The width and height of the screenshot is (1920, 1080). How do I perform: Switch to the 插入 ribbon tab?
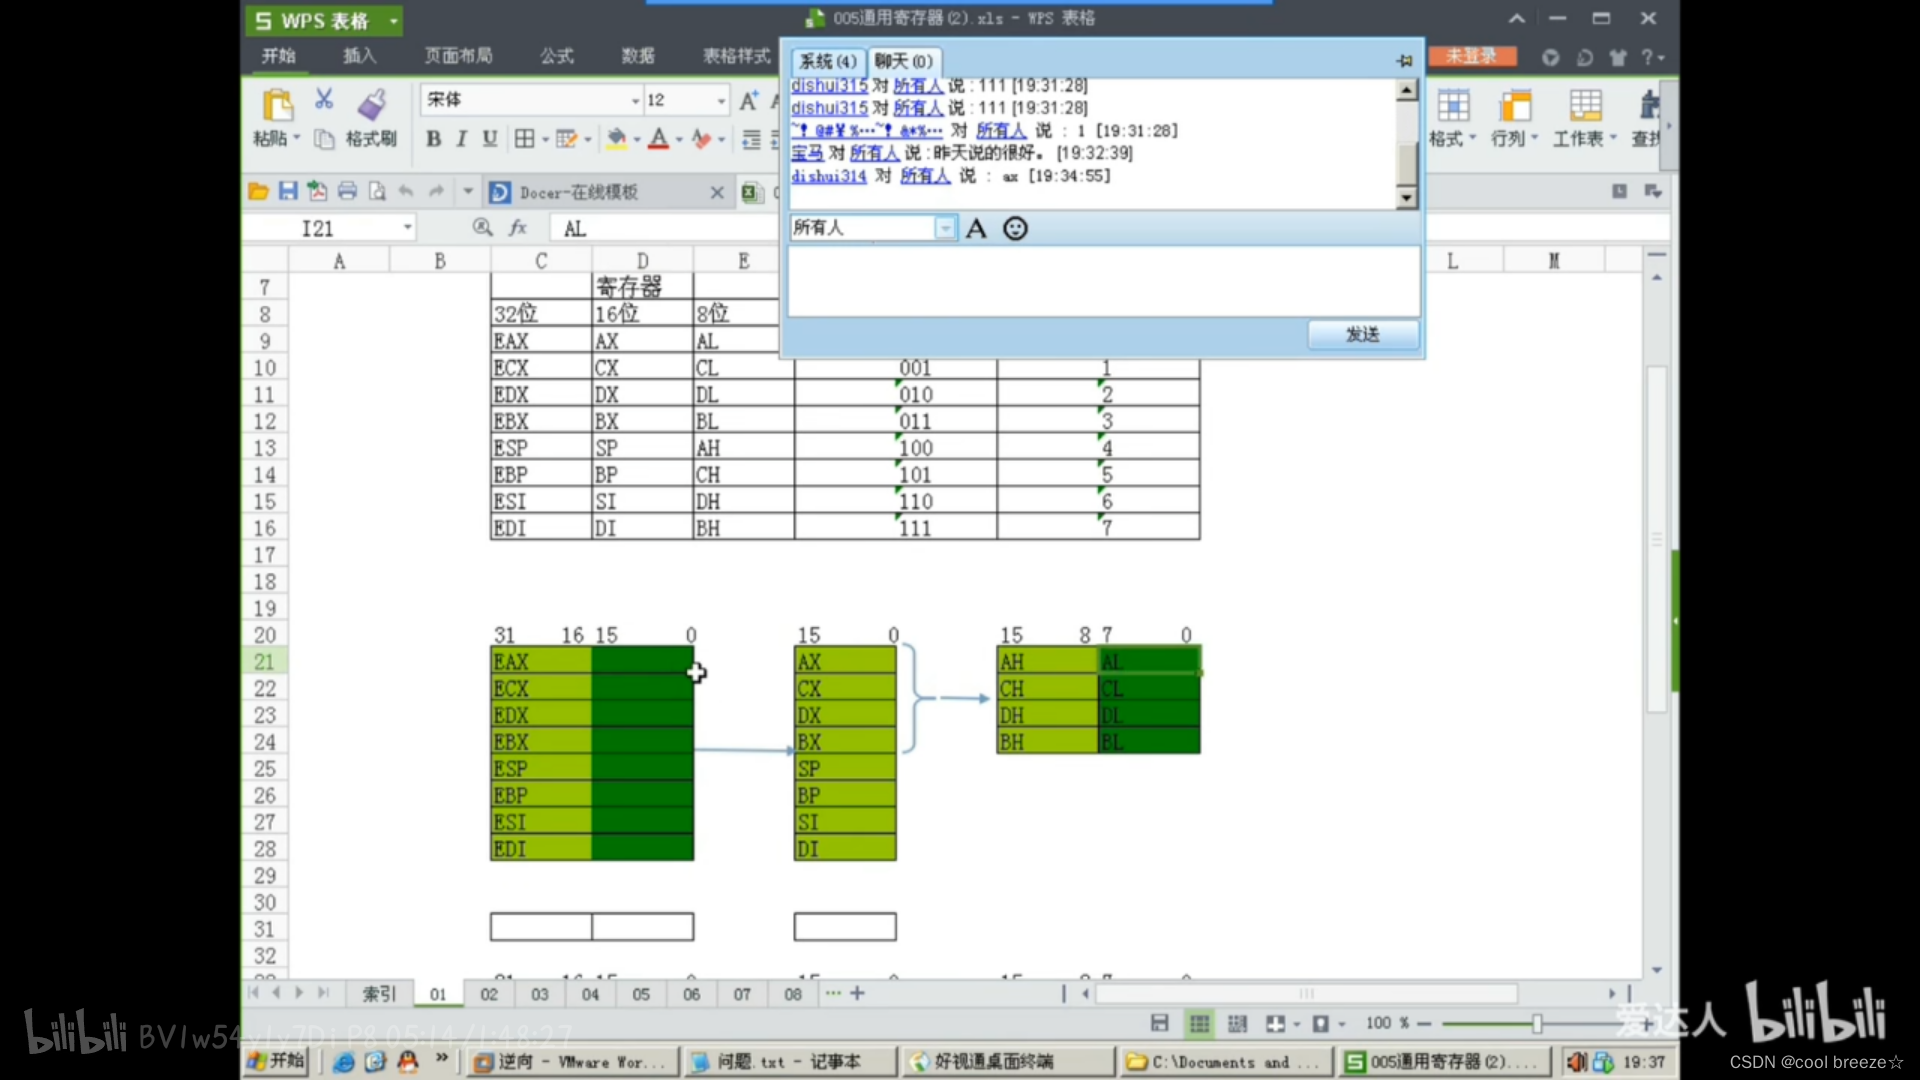click(359, 56)
